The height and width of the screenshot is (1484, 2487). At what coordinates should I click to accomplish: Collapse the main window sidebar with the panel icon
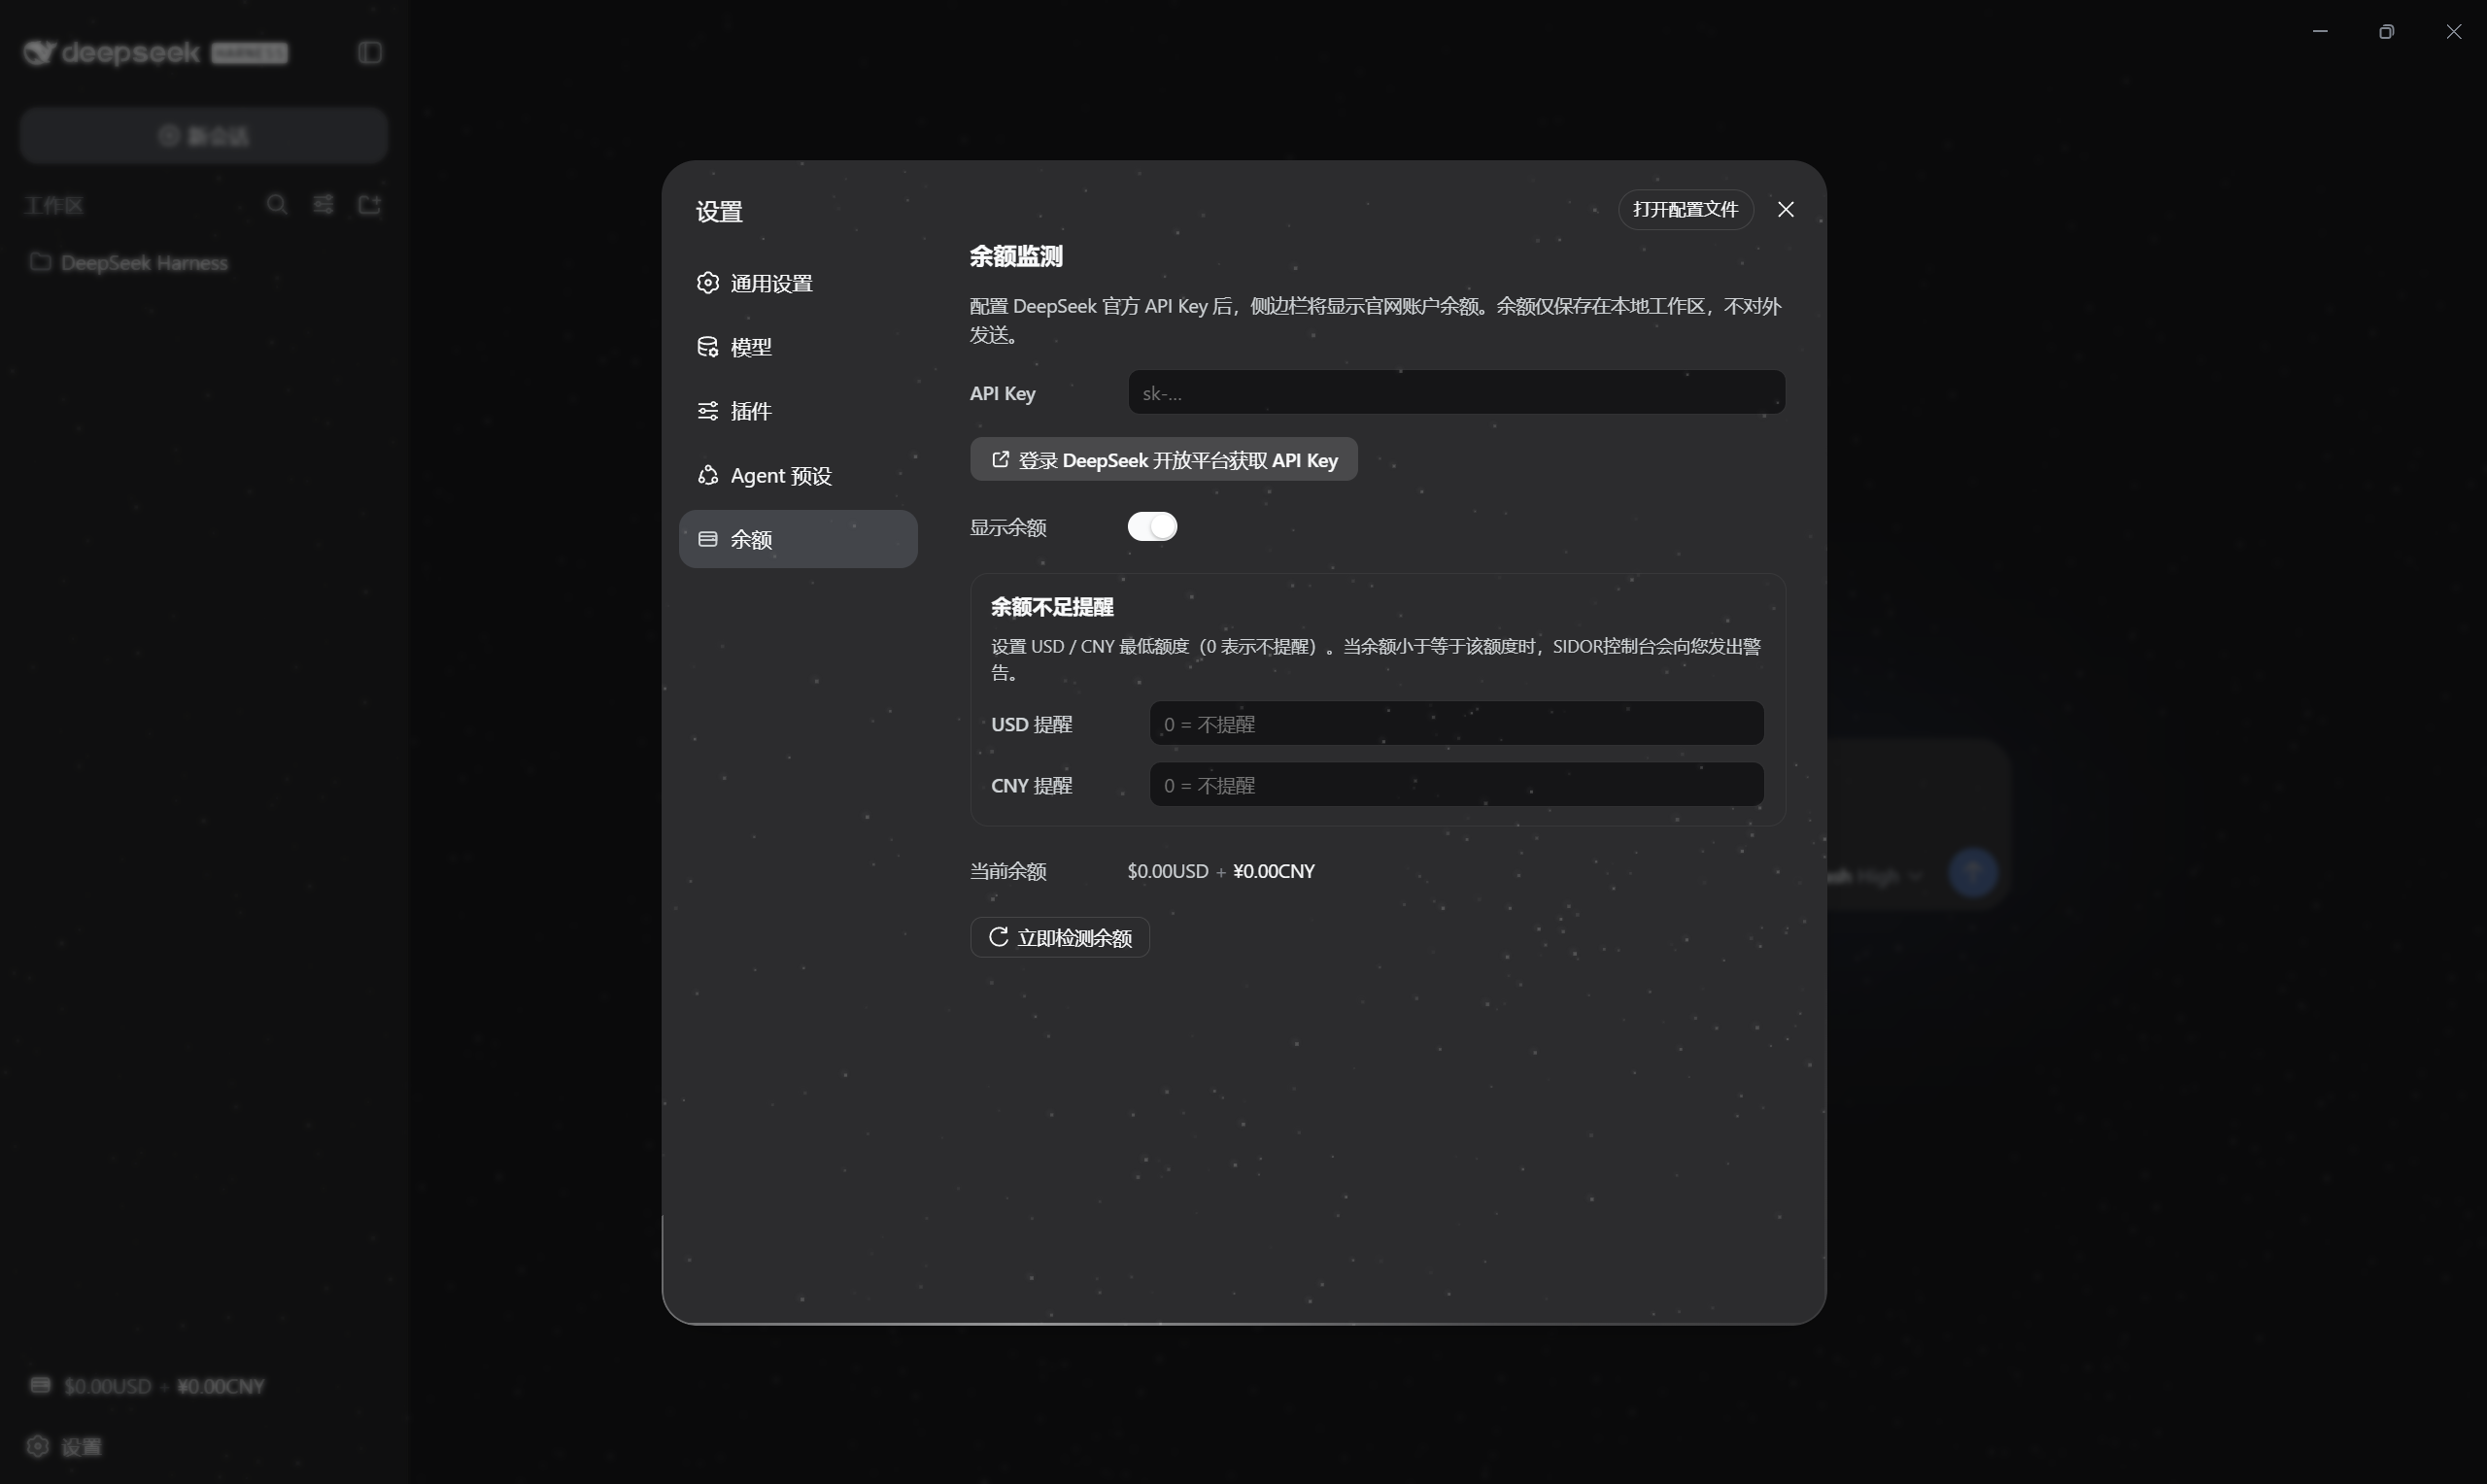(x=369, y=52)
